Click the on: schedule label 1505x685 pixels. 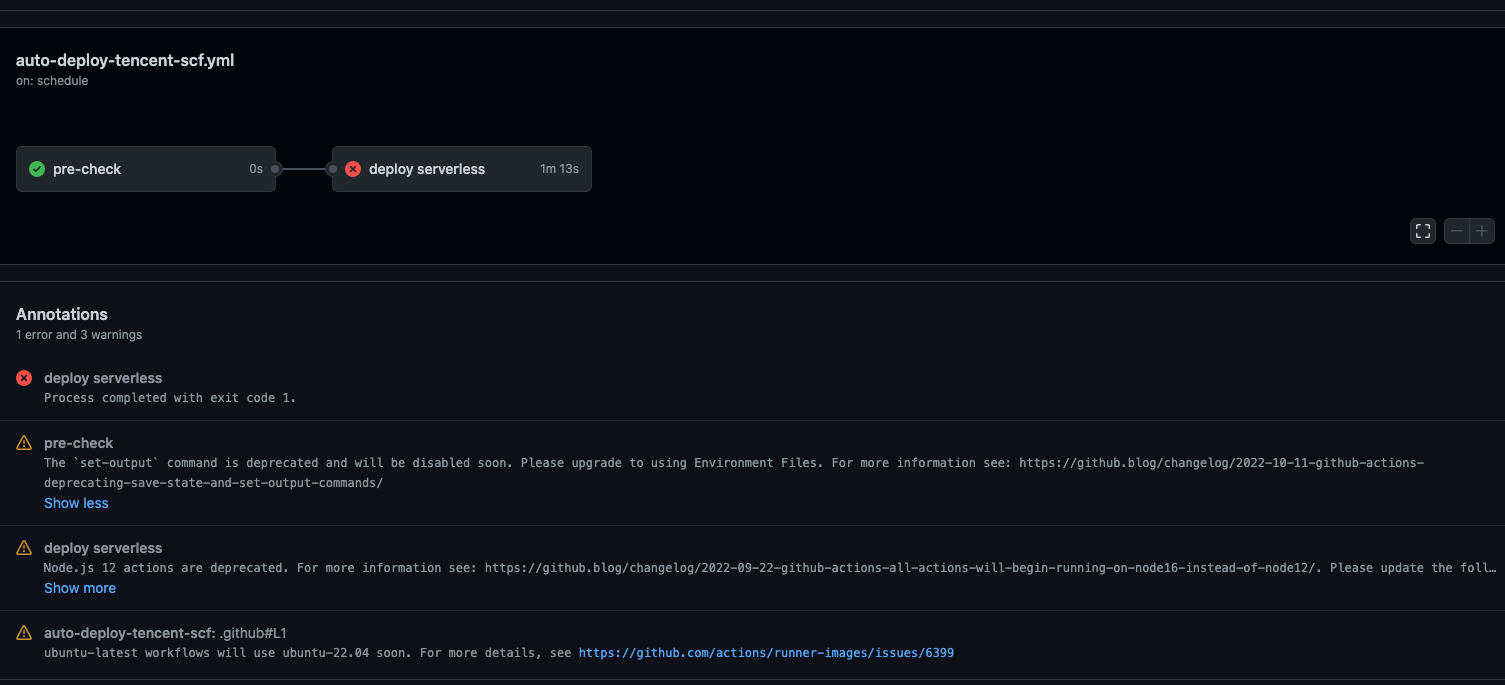coord(51,80)
